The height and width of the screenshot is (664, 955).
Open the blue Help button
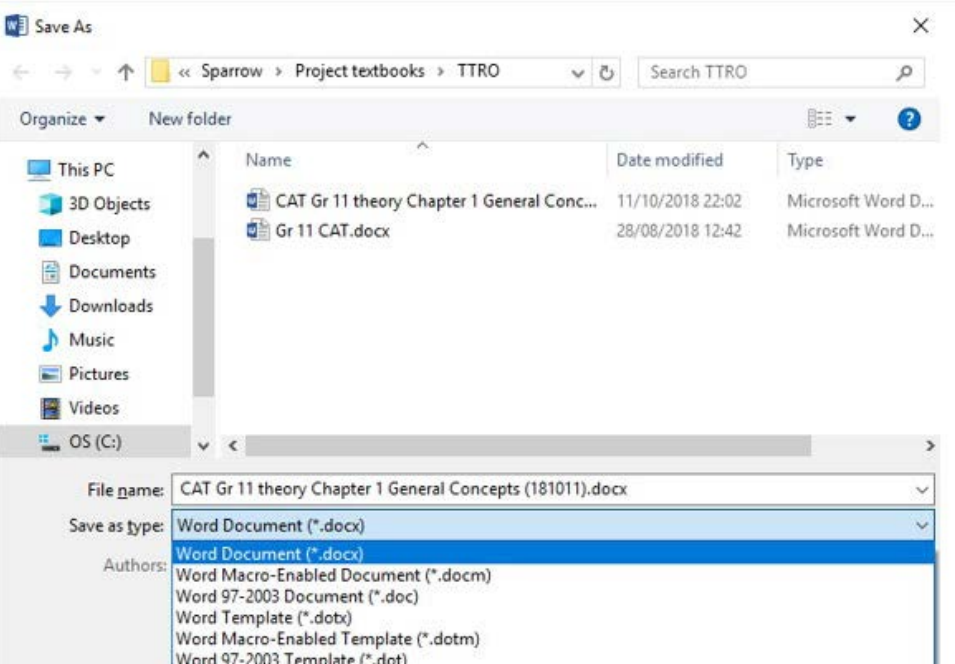909,119
